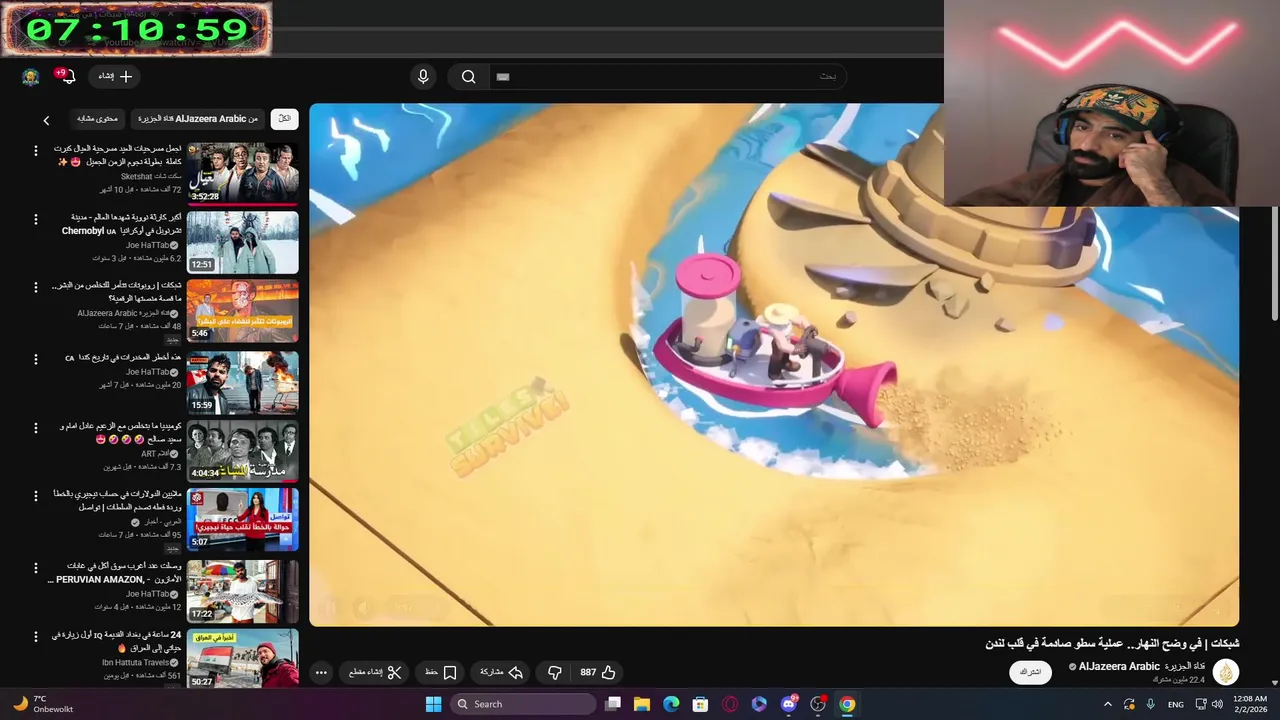This screenshot has width=1280, height=720.
Task: Click the main video player
Action: 774,365
